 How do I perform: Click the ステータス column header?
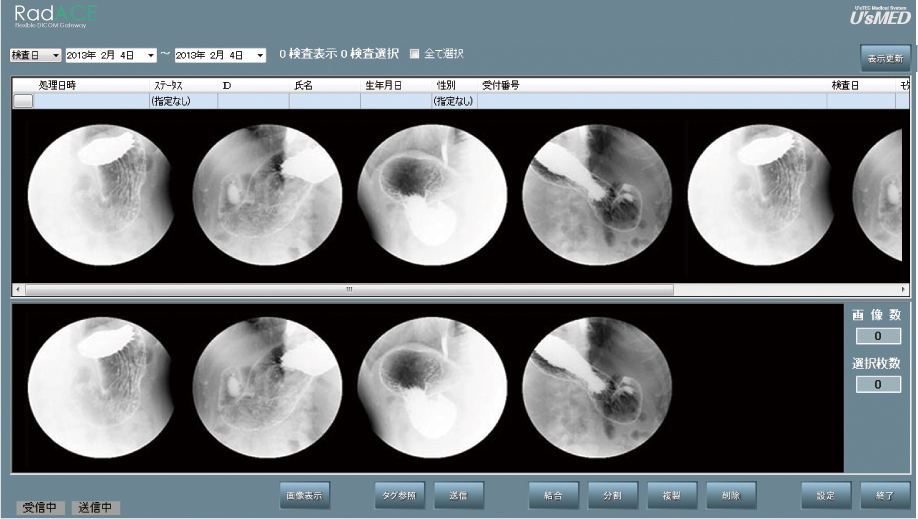[168, 86]
